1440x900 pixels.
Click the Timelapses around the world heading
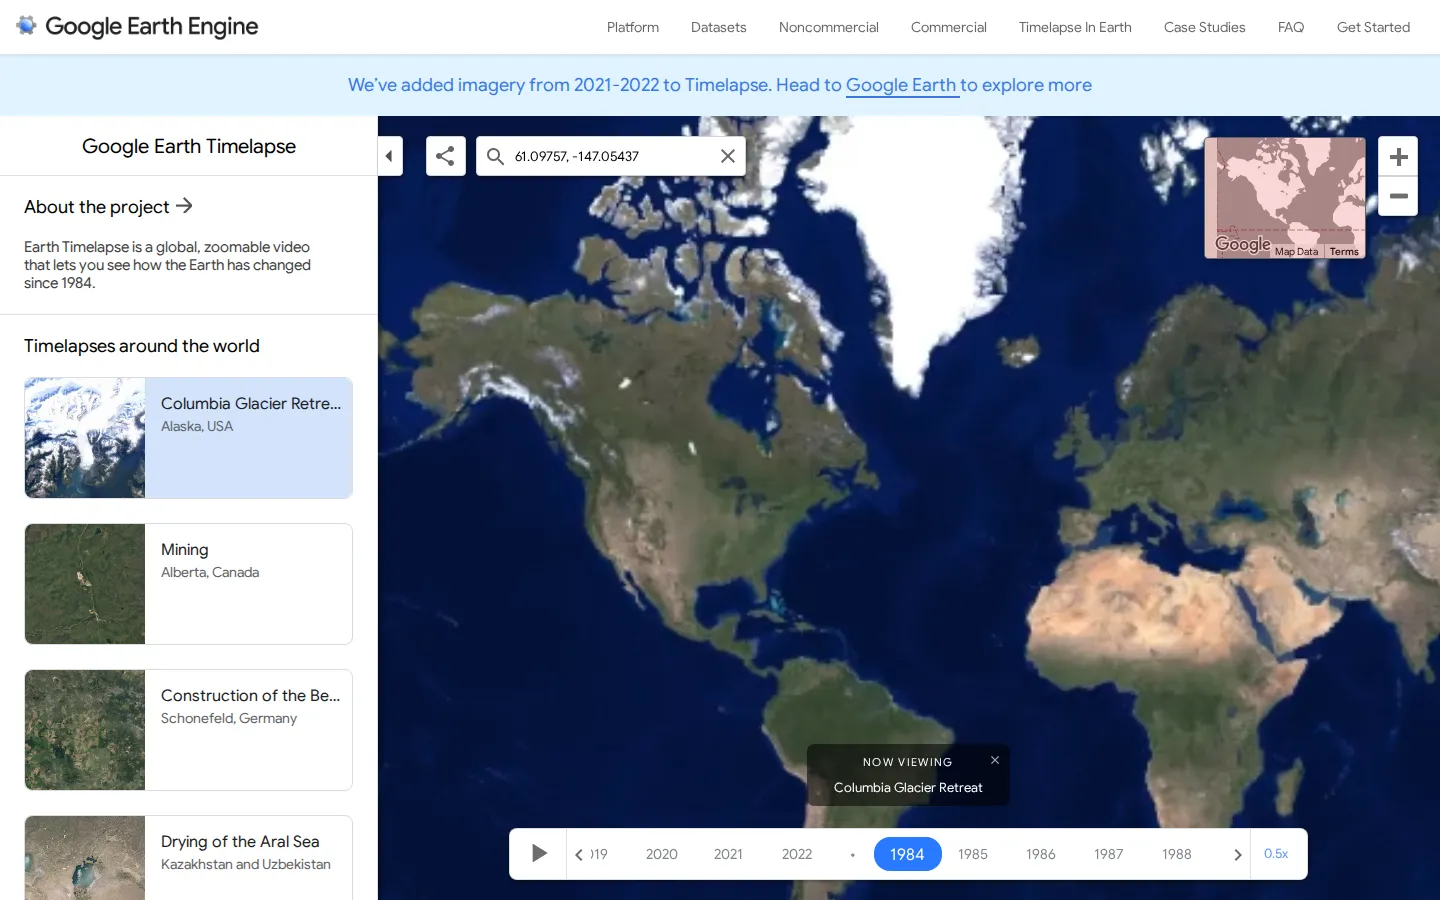[x=142, y=346]
